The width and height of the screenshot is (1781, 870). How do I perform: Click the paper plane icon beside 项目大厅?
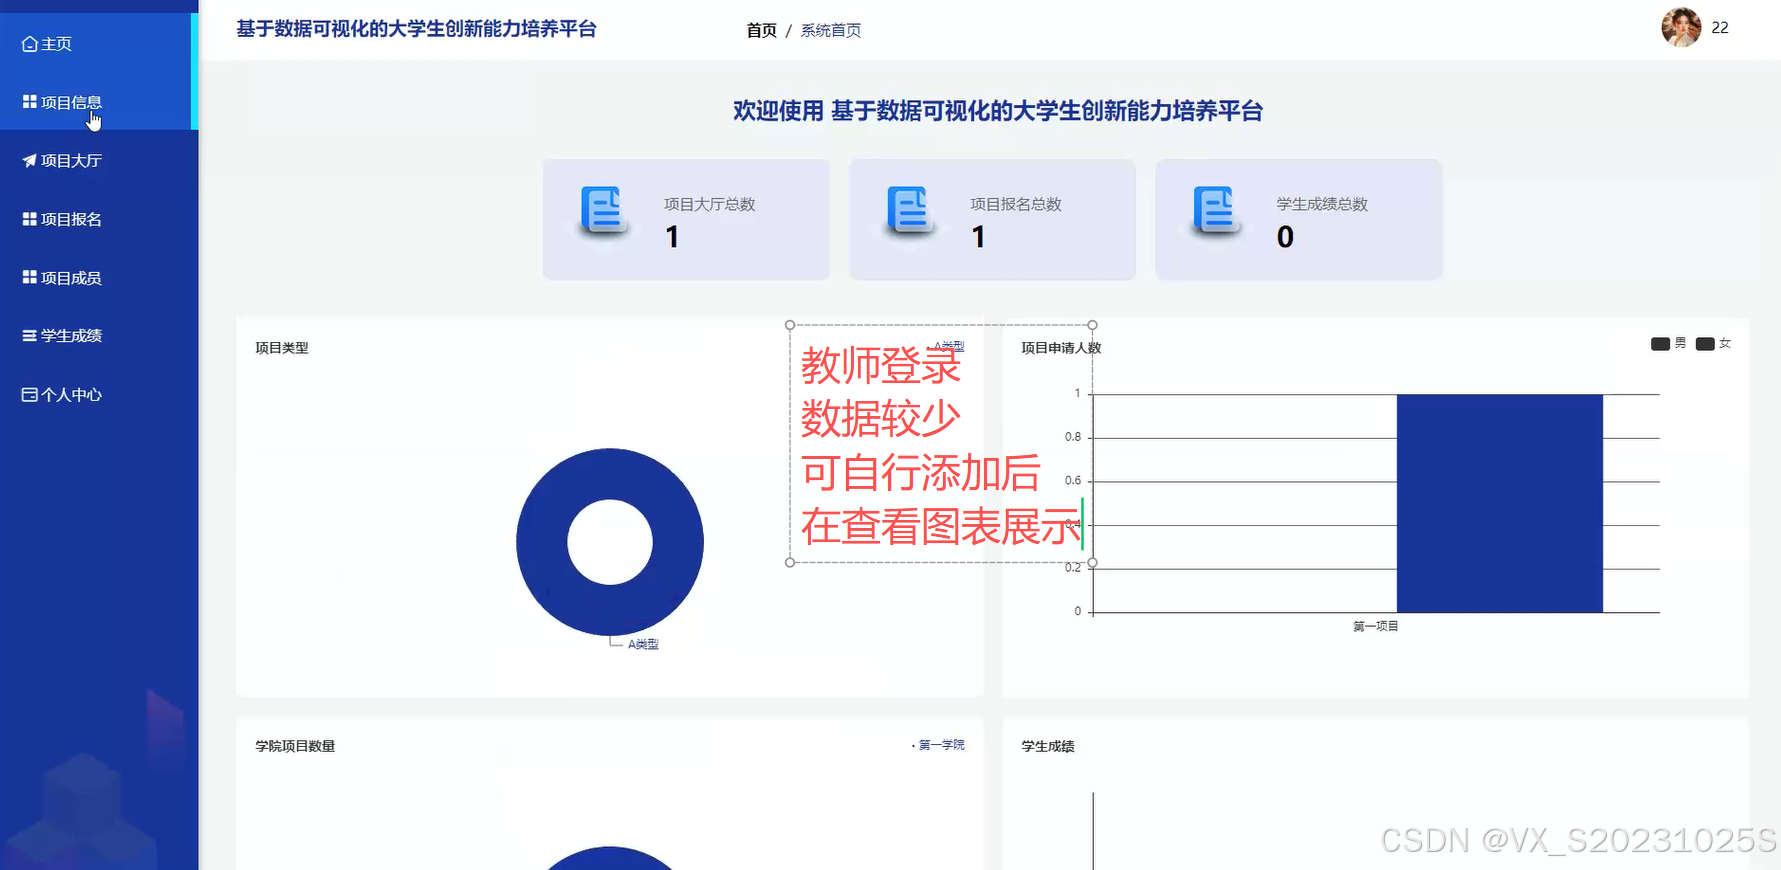[x=30, y=161]
